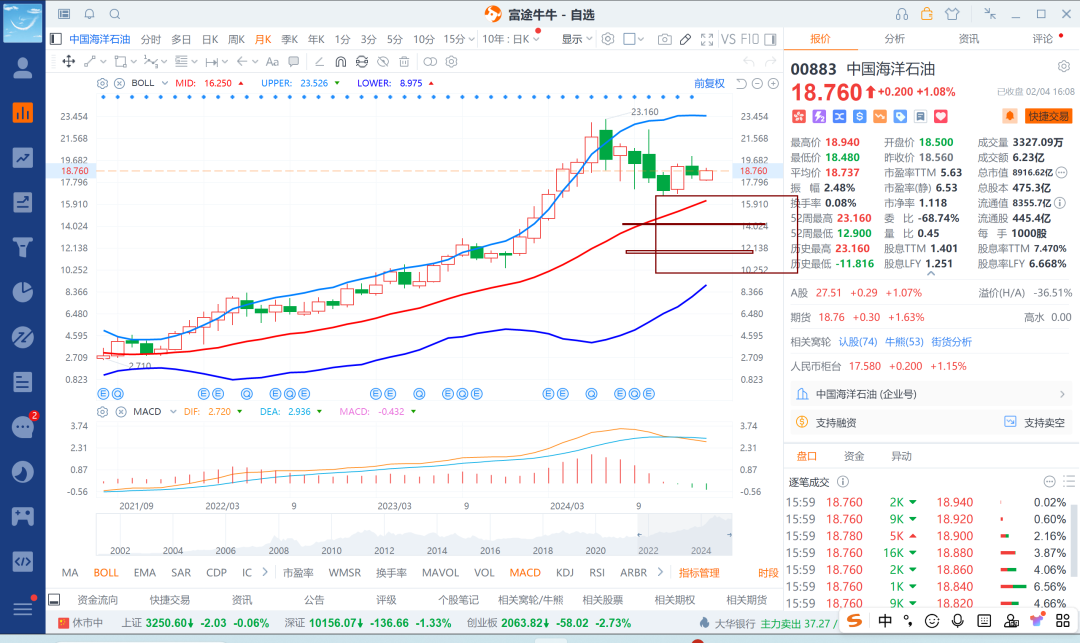The image size is (1080, 643).
Task: Open the F10 company info
Action: click(x=749, y=39)
